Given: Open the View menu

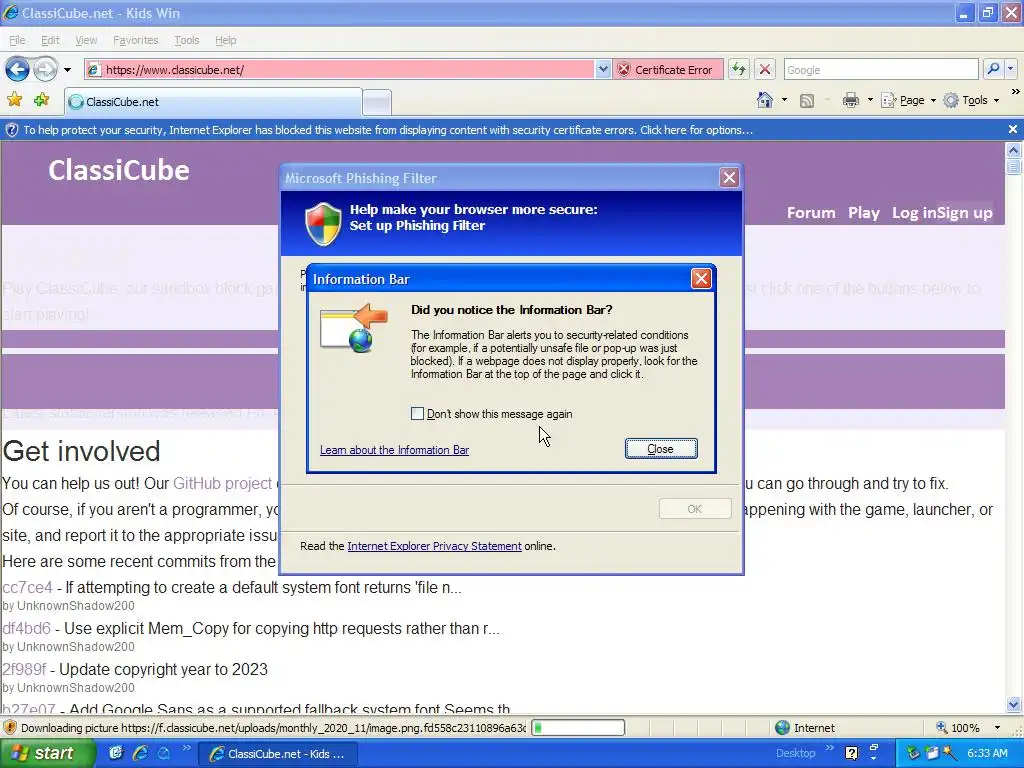Looking at the screenshot, I should (x=86, y=40).
